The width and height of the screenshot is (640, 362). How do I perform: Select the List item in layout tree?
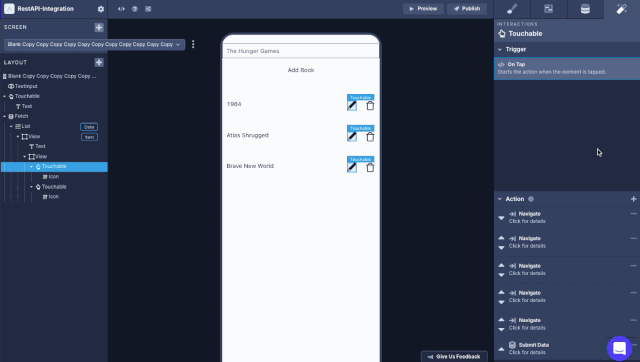[x=26, y=127]
